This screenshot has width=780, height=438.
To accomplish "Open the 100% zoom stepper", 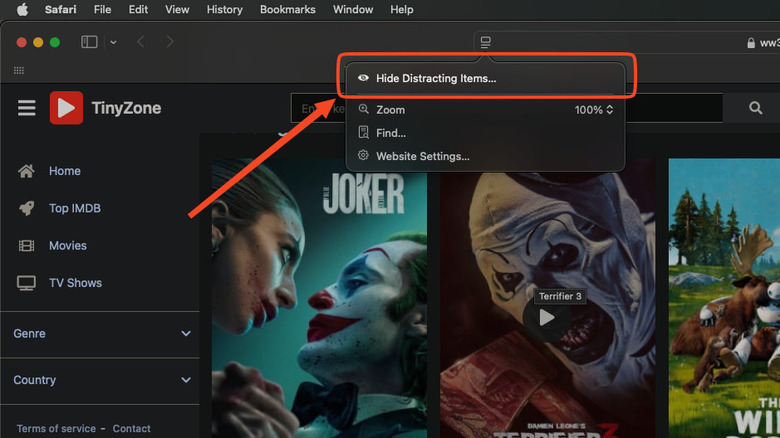I will click(594, 110).
